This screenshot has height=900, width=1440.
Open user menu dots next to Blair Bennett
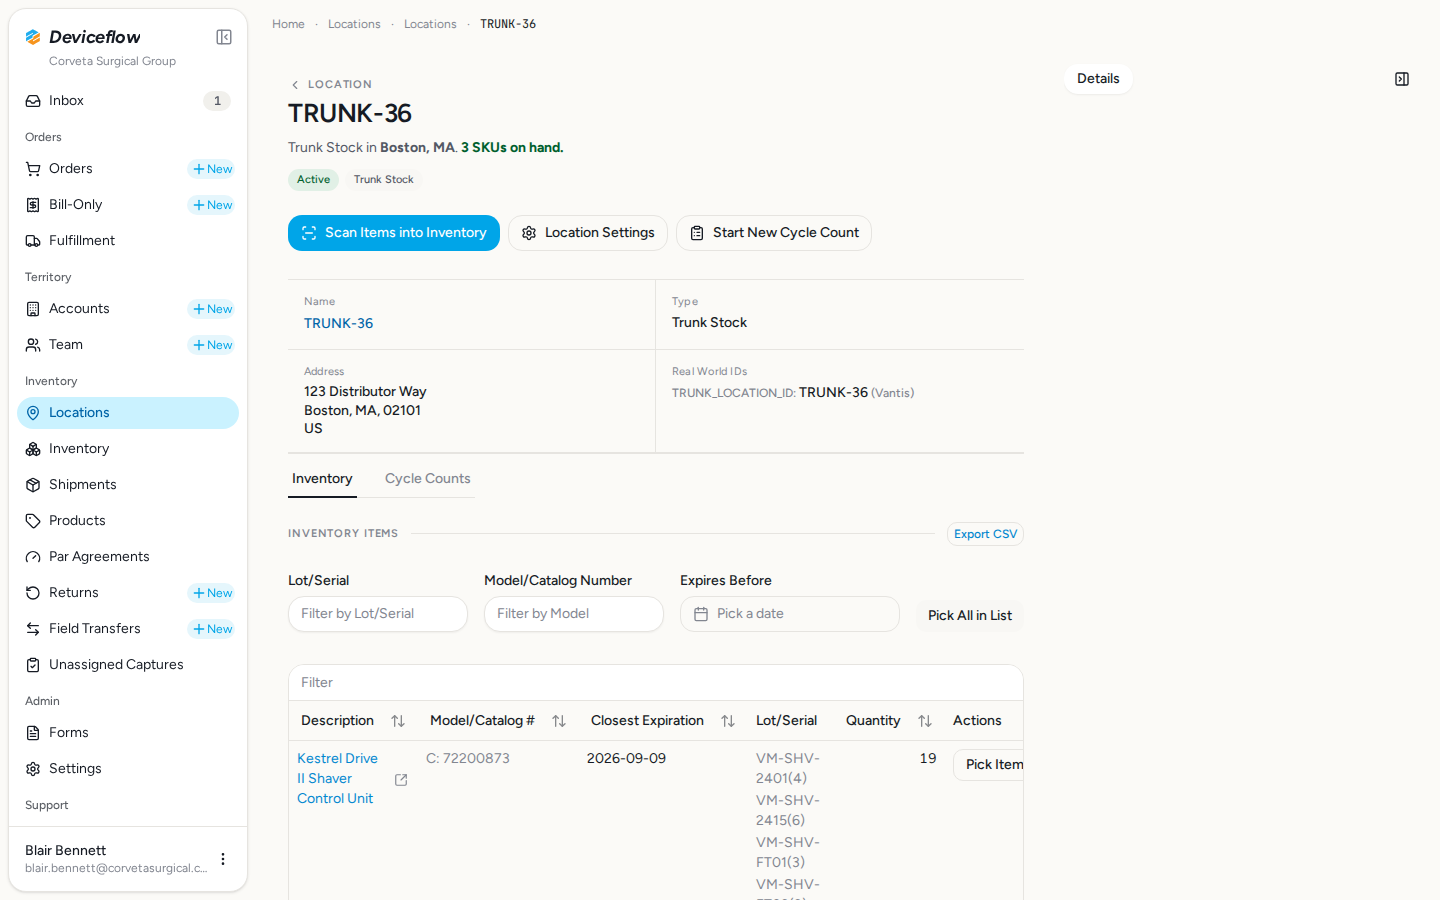pyautogui.click(x=223, y=859)
